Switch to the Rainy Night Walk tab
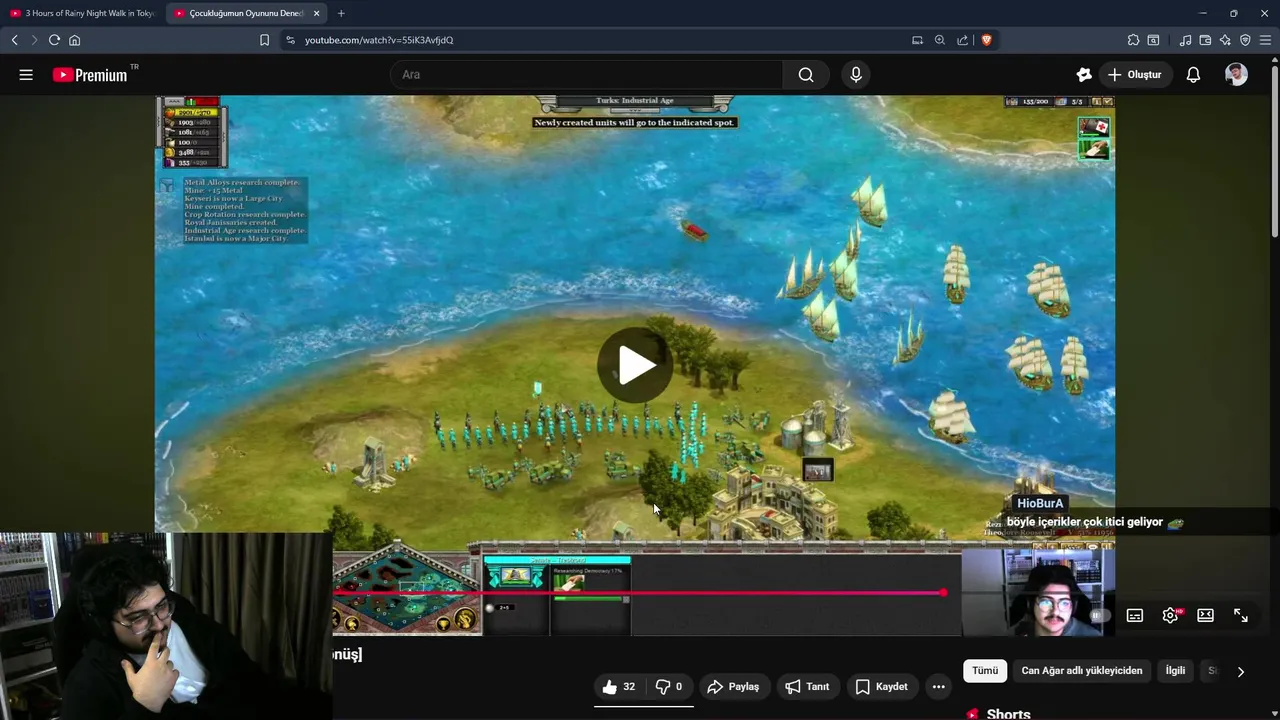 [82, 13]
